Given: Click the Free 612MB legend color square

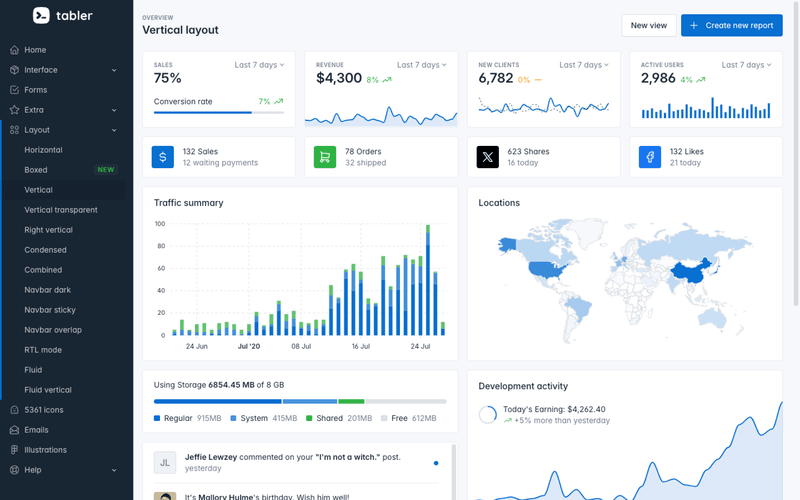Looking at the screenshot, I should (x=384, y=418).
